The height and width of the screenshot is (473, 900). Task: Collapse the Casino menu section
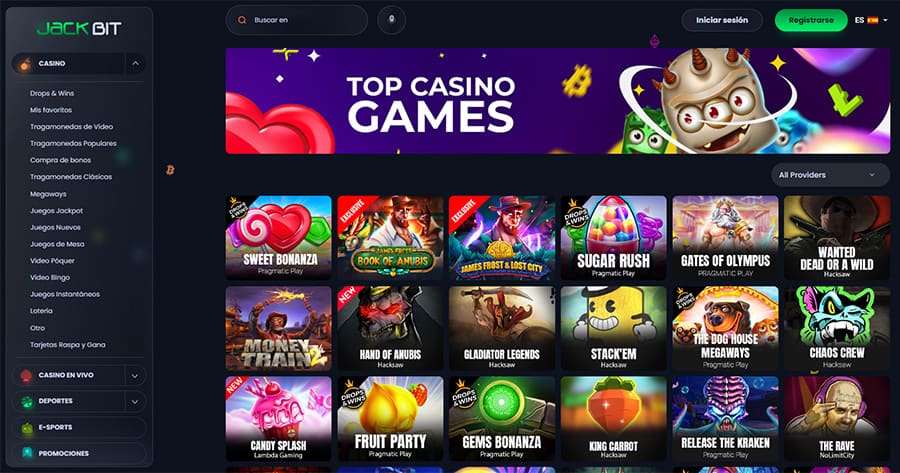point(135,64)
